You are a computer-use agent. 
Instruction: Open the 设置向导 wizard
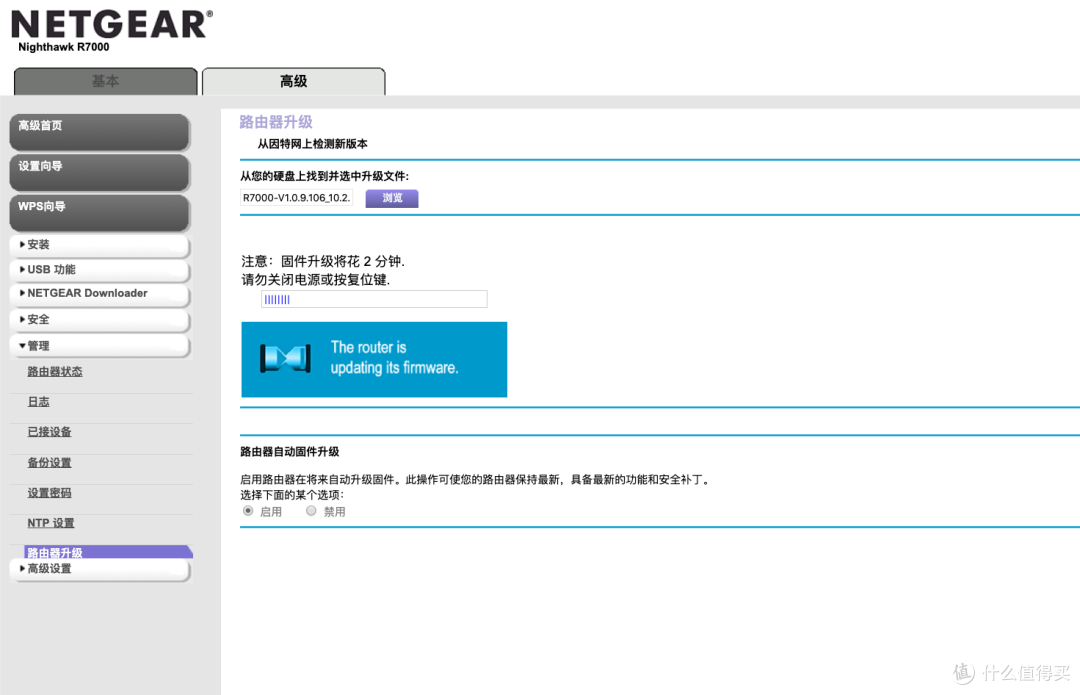click(x=99, y=172)
